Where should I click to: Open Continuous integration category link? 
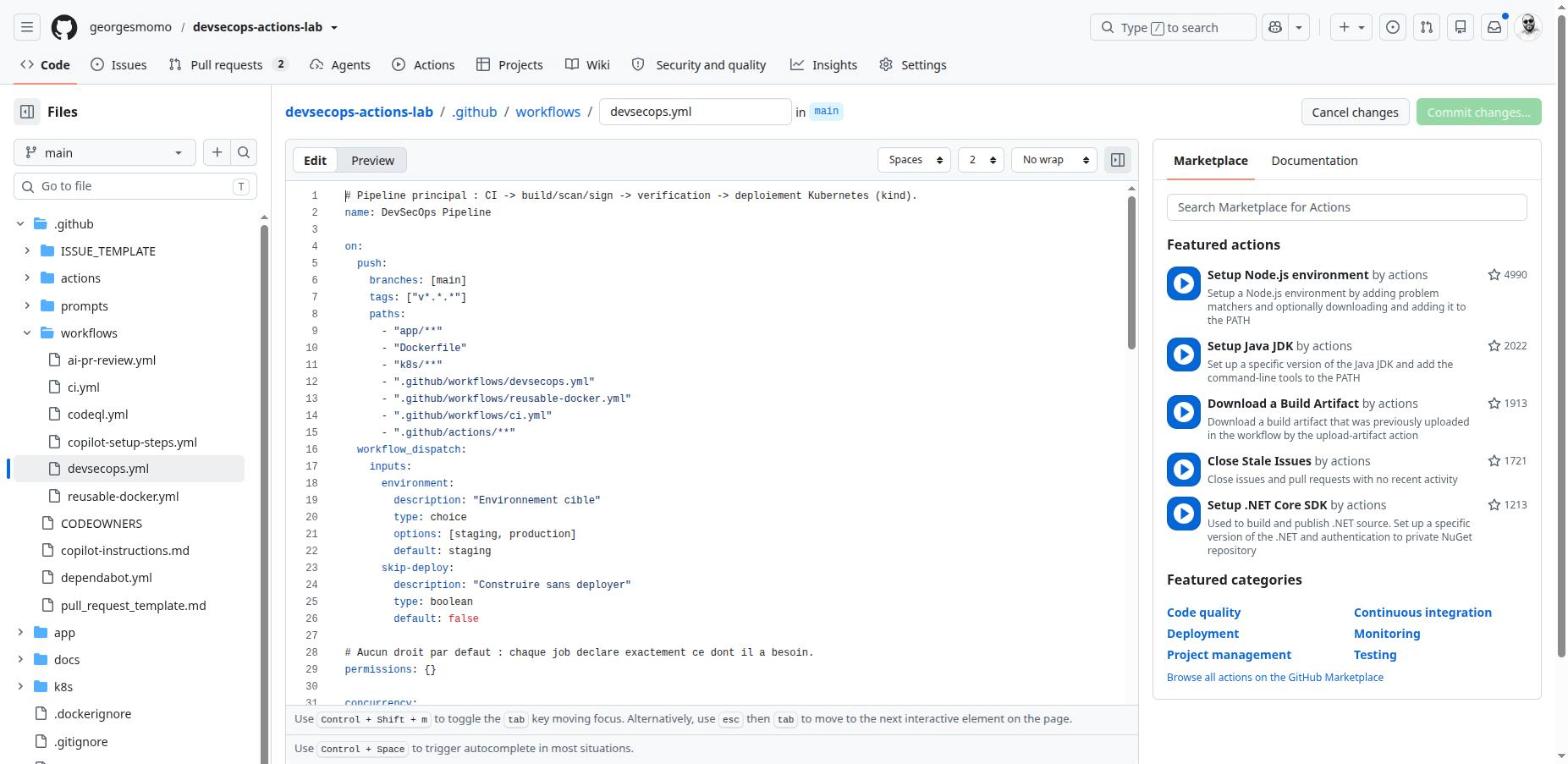(1422, 612)
